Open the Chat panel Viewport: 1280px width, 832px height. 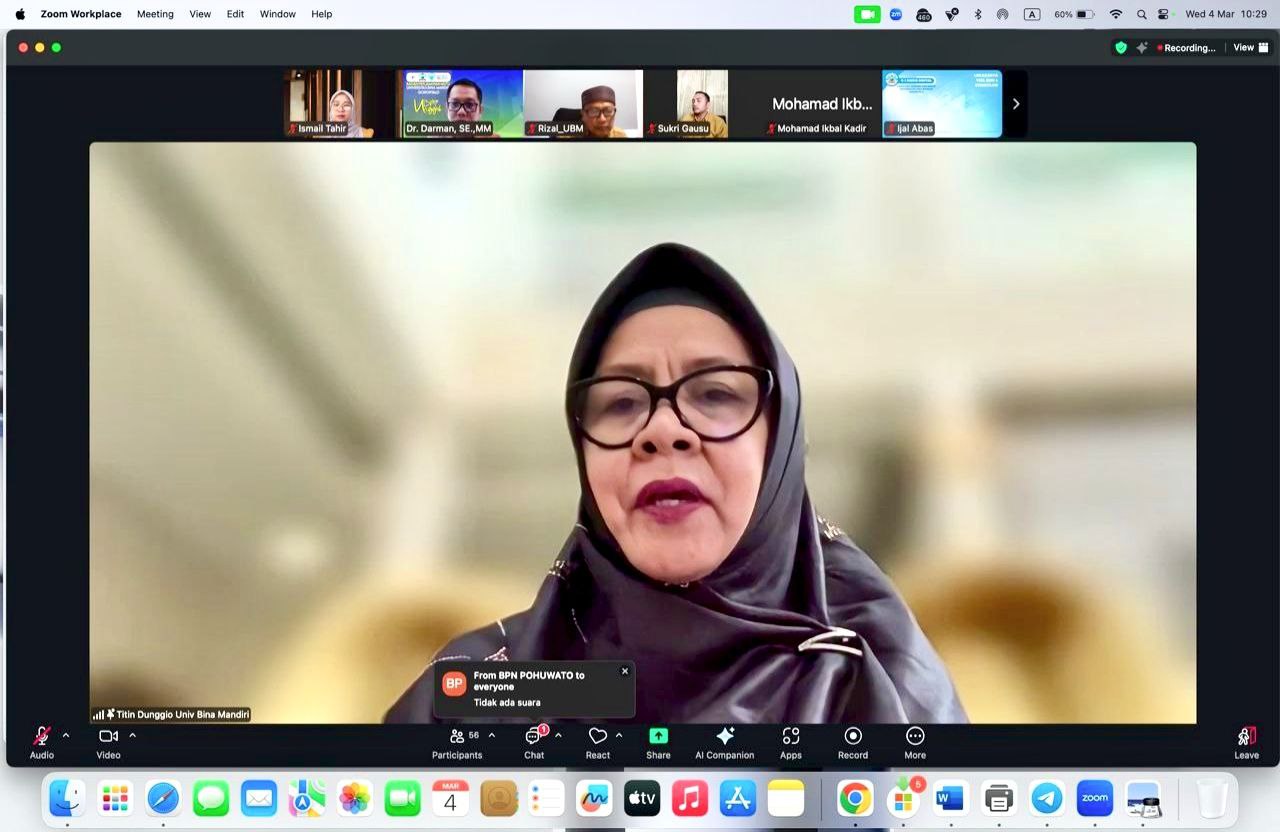point(534,742)
